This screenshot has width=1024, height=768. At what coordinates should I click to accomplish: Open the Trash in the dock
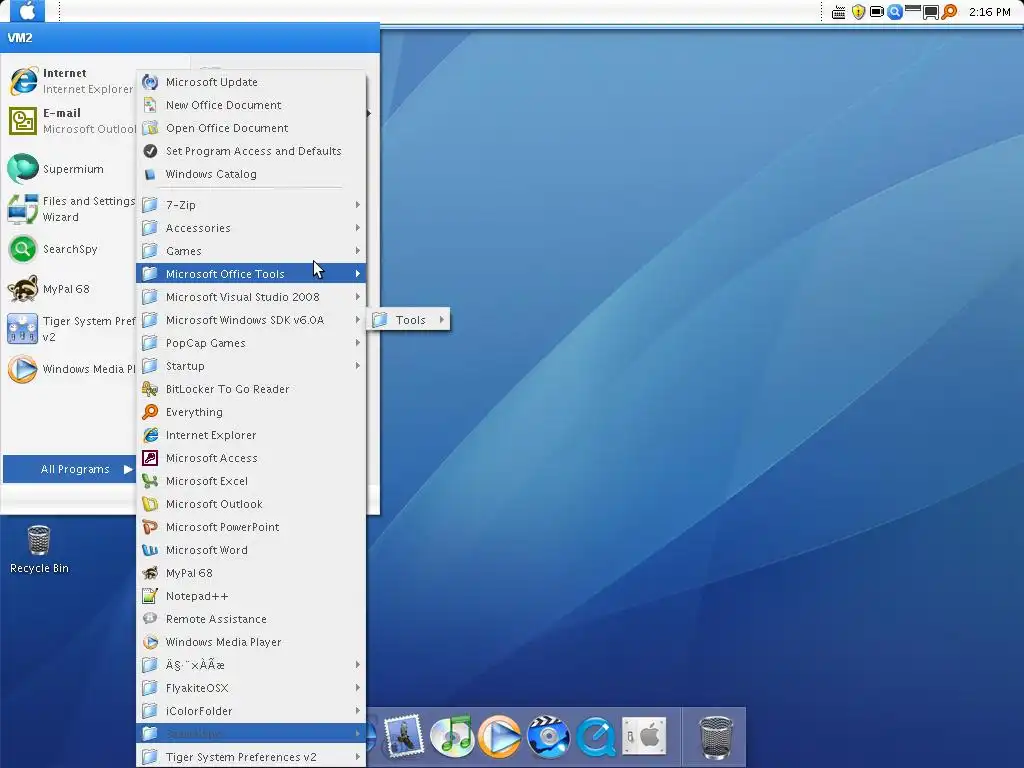[716, 737]
